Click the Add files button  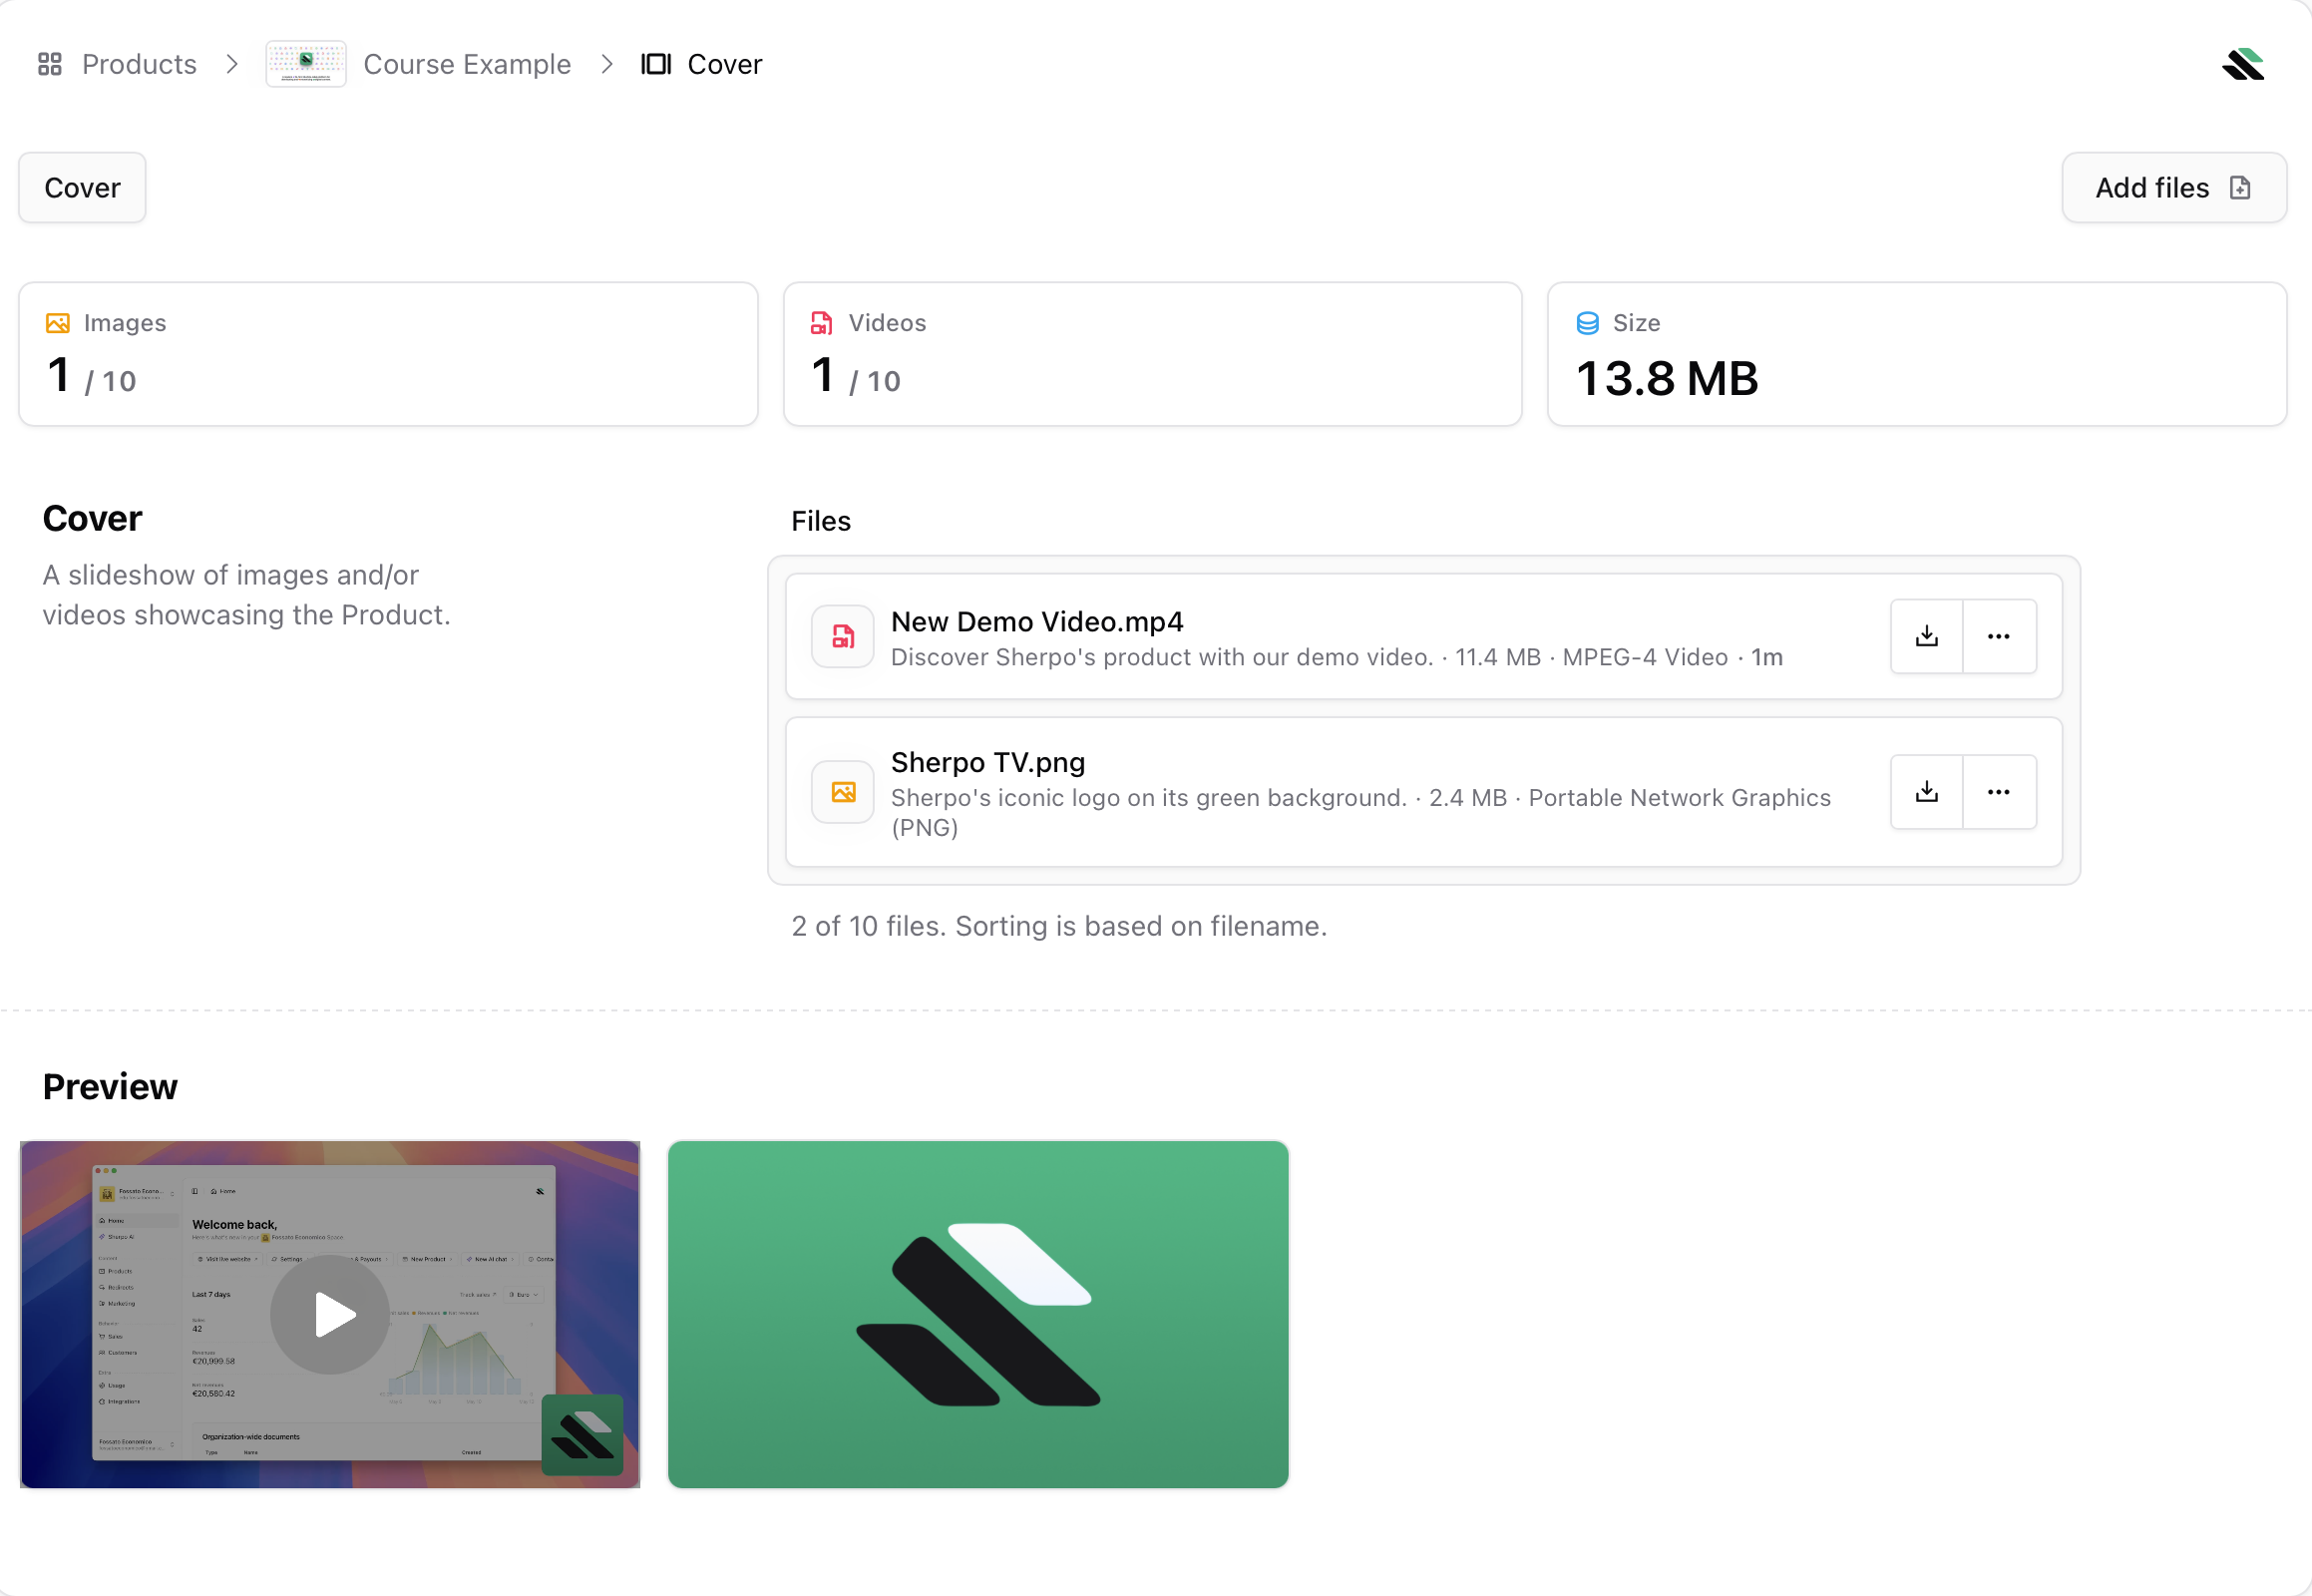(x=2173, y=187)
